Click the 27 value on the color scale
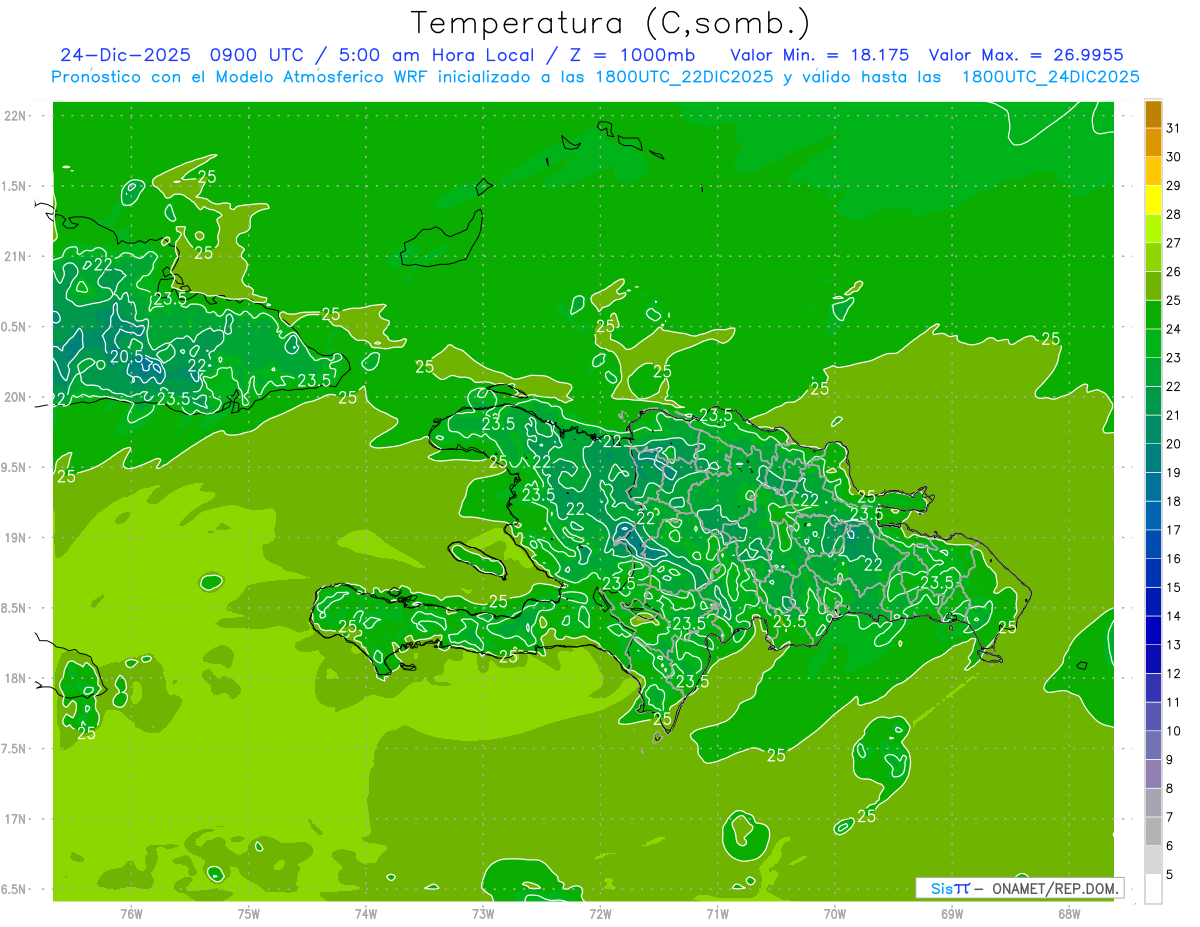Image resolution: width=1200 pixels, height=927 pixels. coord(1174,243)
